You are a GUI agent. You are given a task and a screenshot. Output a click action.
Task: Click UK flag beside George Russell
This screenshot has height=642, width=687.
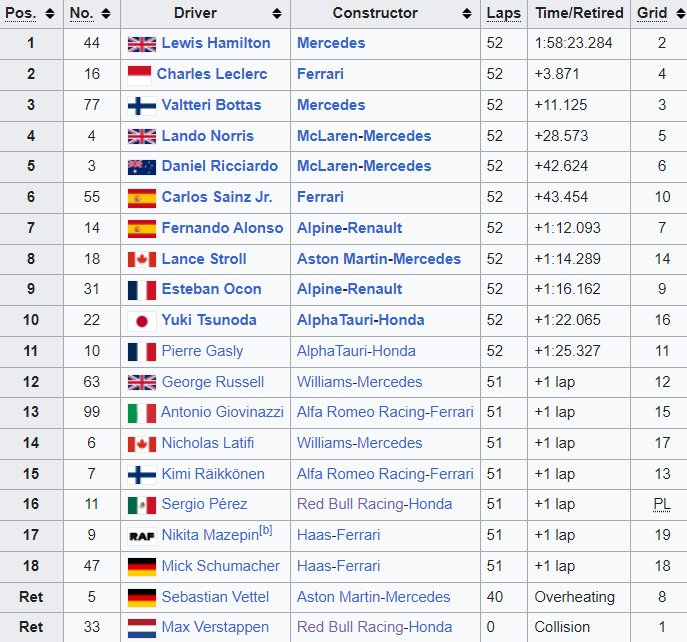tap(142, 382)
